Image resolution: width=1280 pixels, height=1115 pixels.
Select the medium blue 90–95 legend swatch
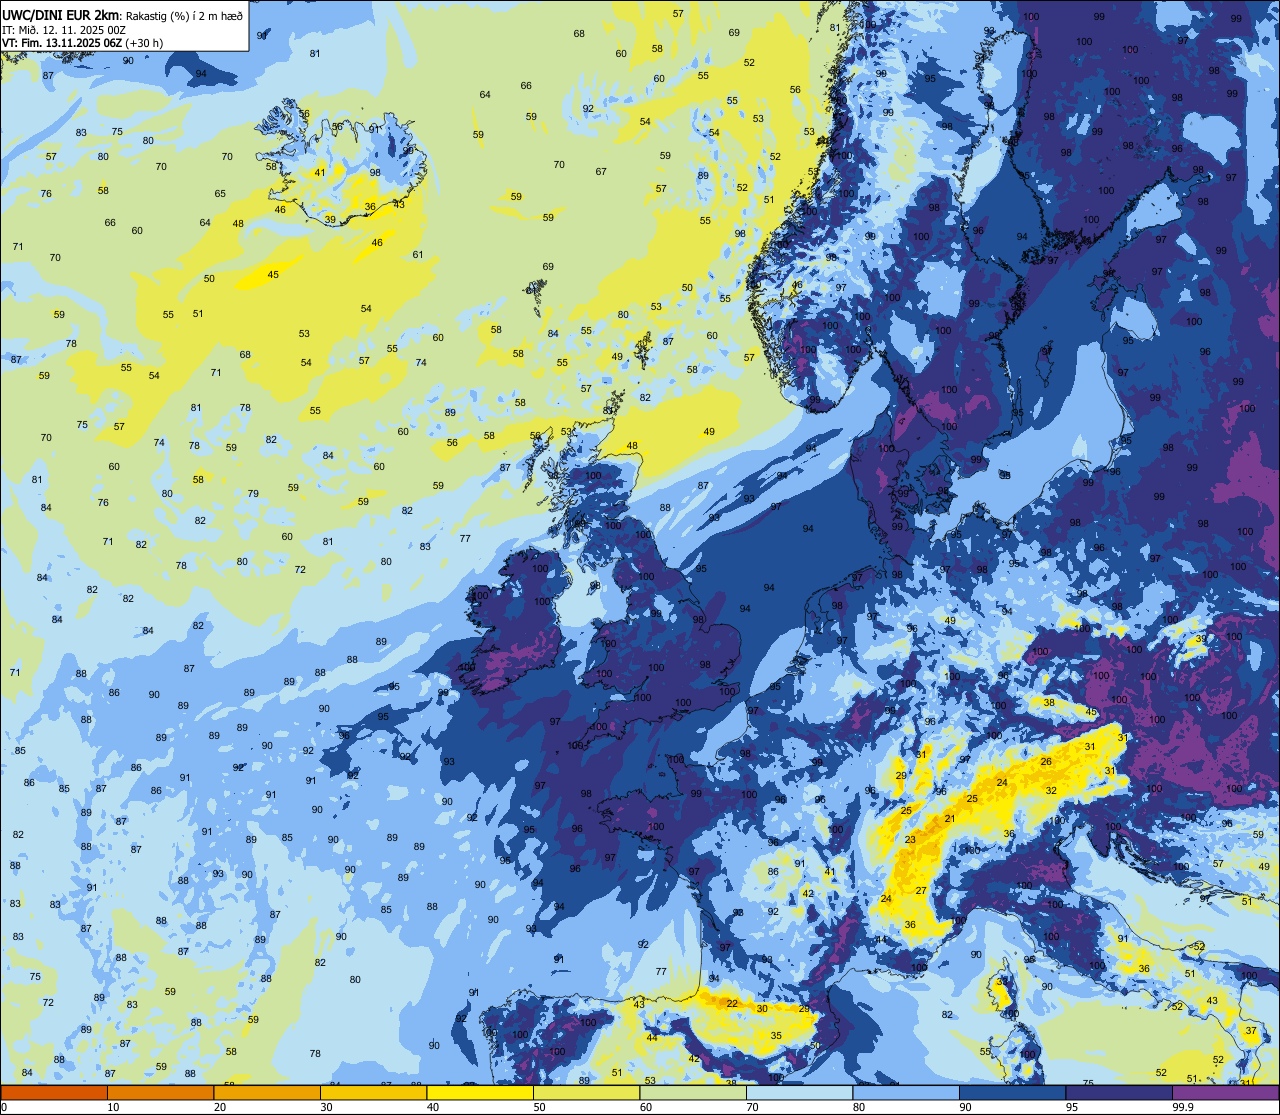click(x=1012, y=1092)
